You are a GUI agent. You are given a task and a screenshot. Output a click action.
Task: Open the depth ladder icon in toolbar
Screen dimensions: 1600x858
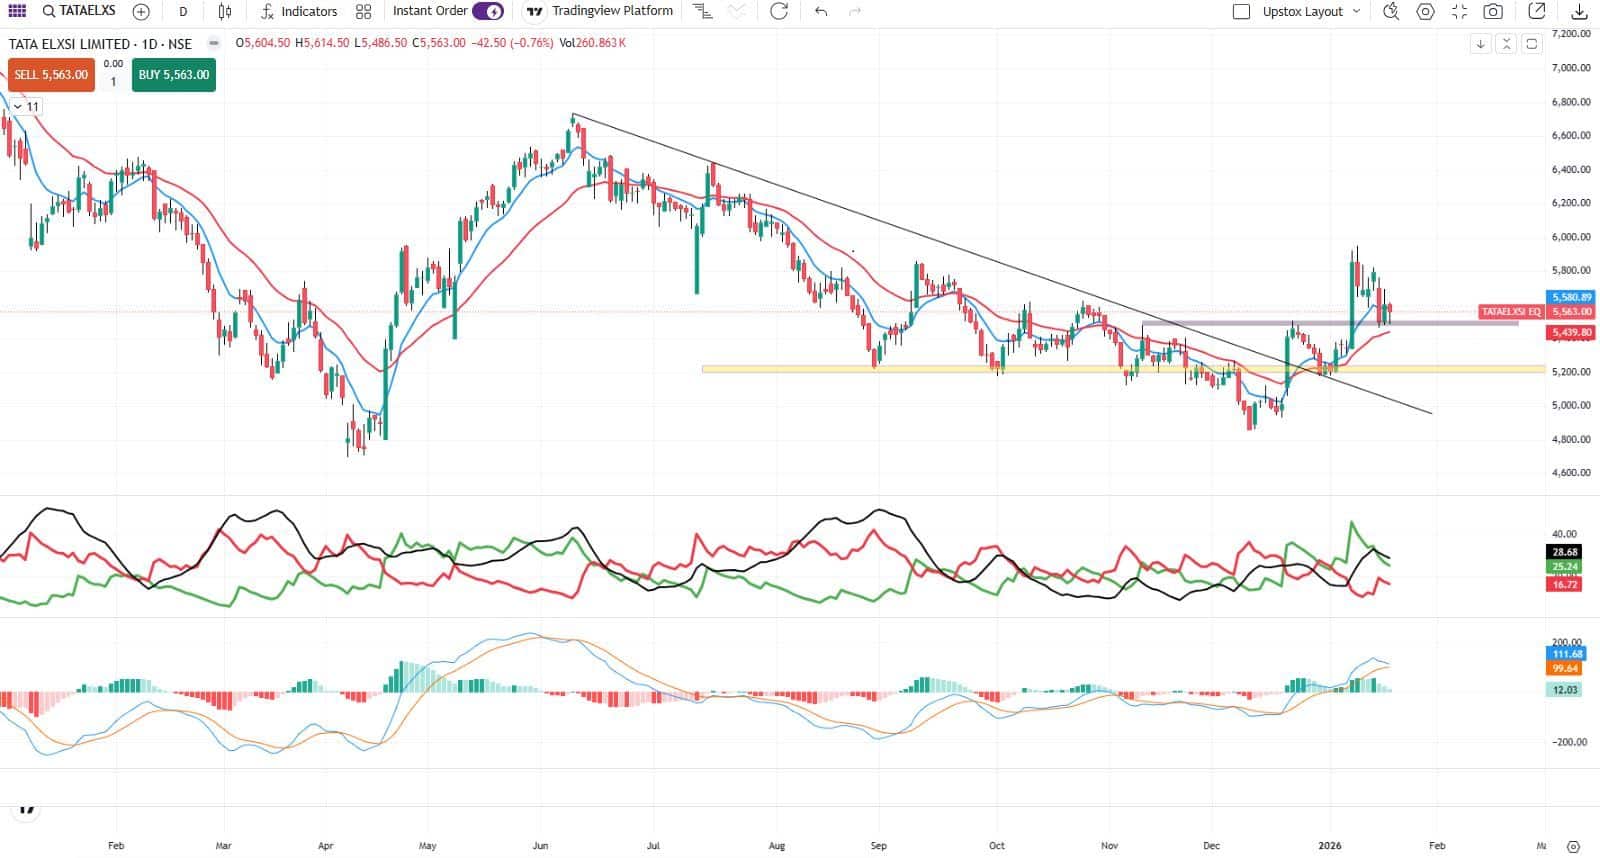(703, 12)
